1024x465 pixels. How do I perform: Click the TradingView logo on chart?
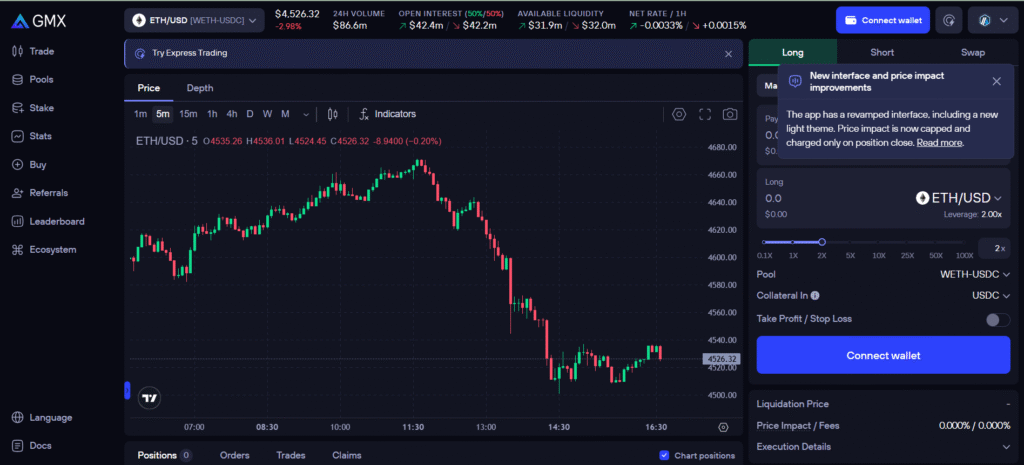150,397
